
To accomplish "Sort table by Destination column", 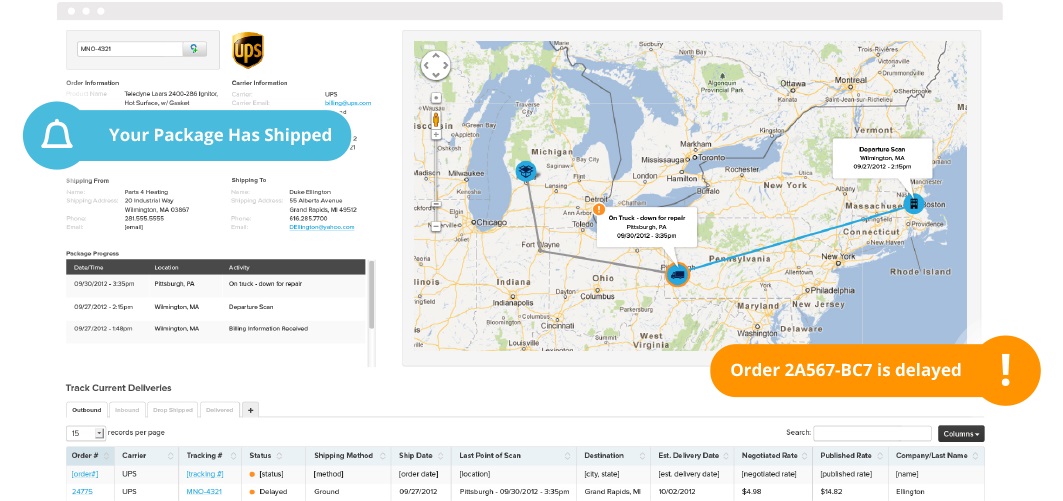I will tap(614, 456).
